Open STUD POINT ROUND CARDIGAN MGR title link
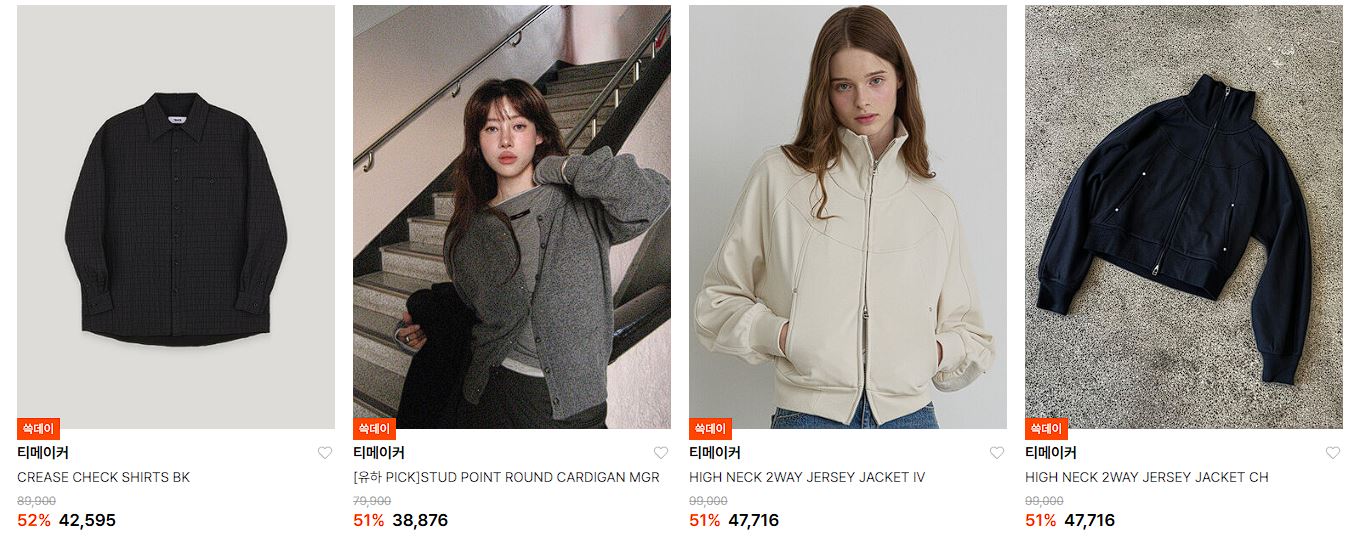Image resolution: width=1353 pixels, height=539 pixels. pos(506,478)
